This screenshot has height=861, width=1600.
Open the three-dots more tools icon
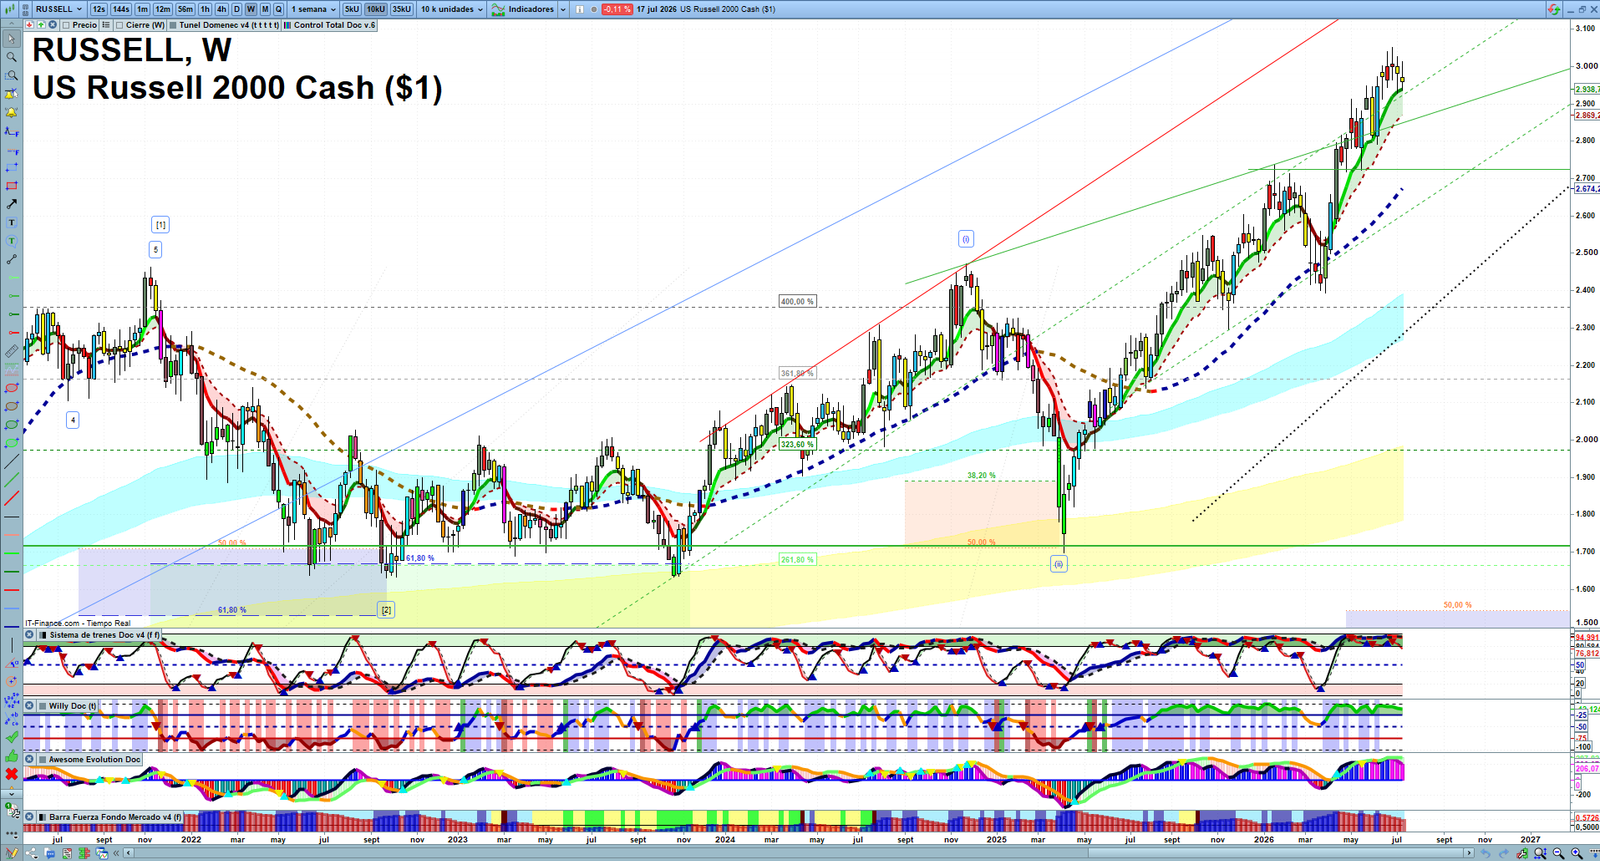[x=11, y=834]
